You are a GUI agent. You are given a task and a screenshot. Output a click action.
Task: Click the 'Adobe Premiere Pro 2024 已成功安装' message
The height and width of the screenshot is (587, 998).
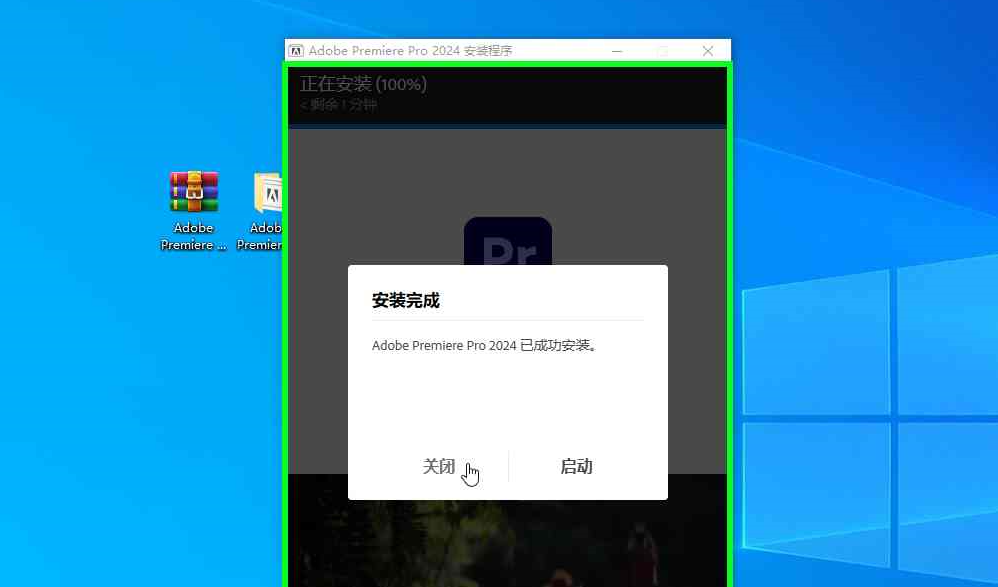(x=484, y=345)
